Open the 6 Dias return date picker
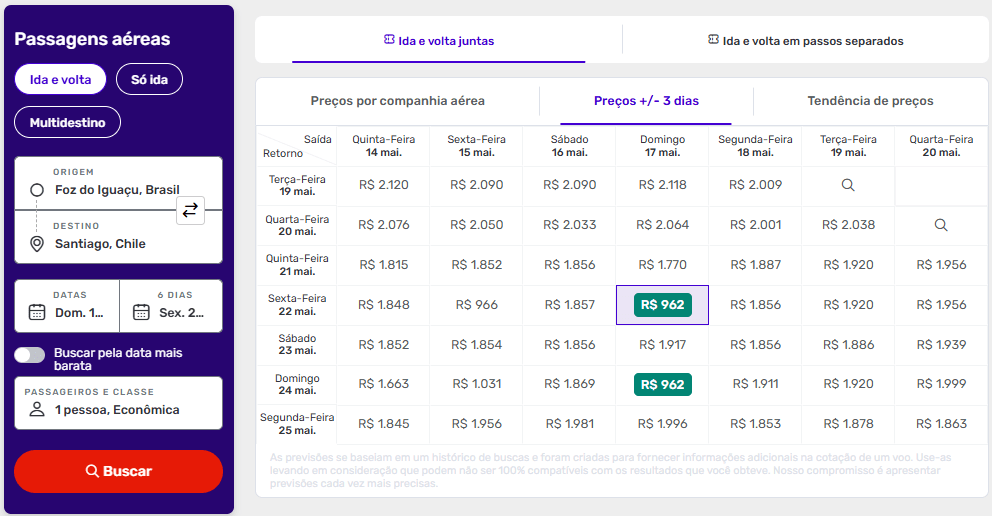 [x=171, y=306]
